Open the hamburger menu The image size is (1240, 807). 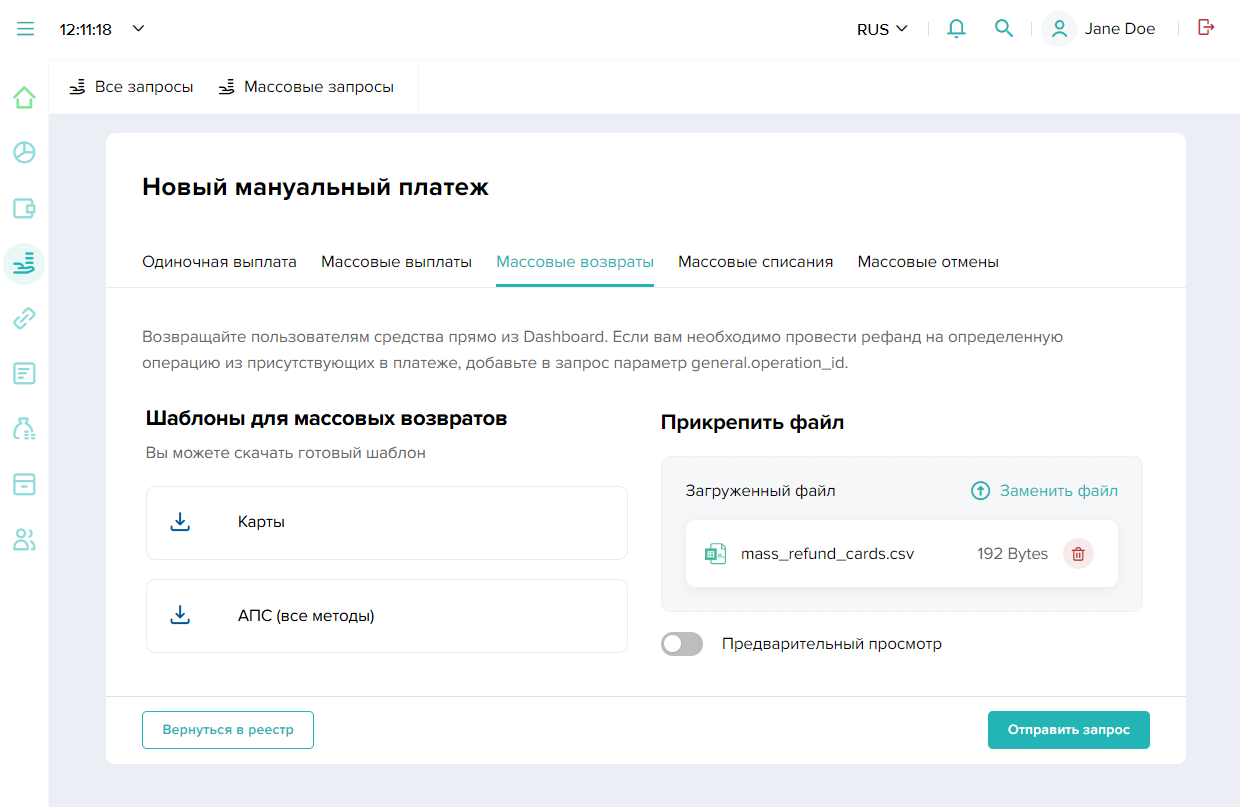click(25, 29)
